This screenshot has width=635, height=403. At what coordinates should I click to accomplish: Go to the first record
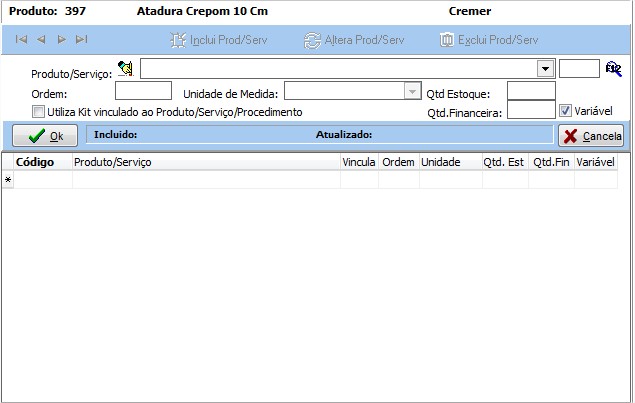pos(21,40)
